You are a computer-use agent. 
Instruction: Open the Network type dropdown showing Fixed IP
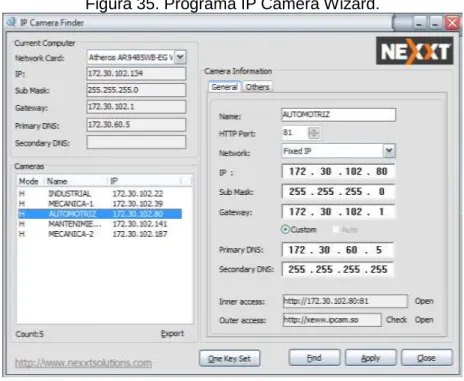389,151
